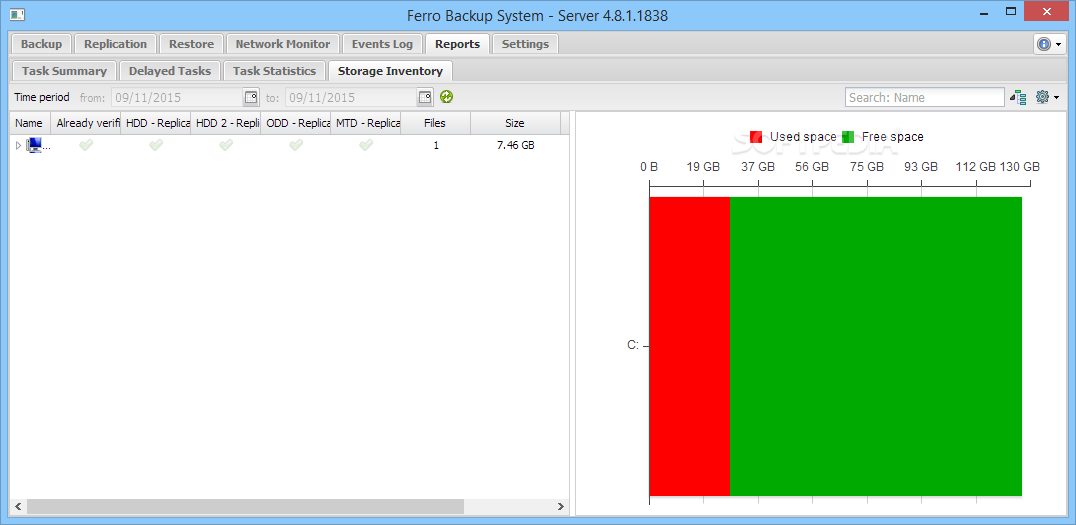
Task: Switch to Delayed Tasks sub-tab
Action: tap(169, 71)
